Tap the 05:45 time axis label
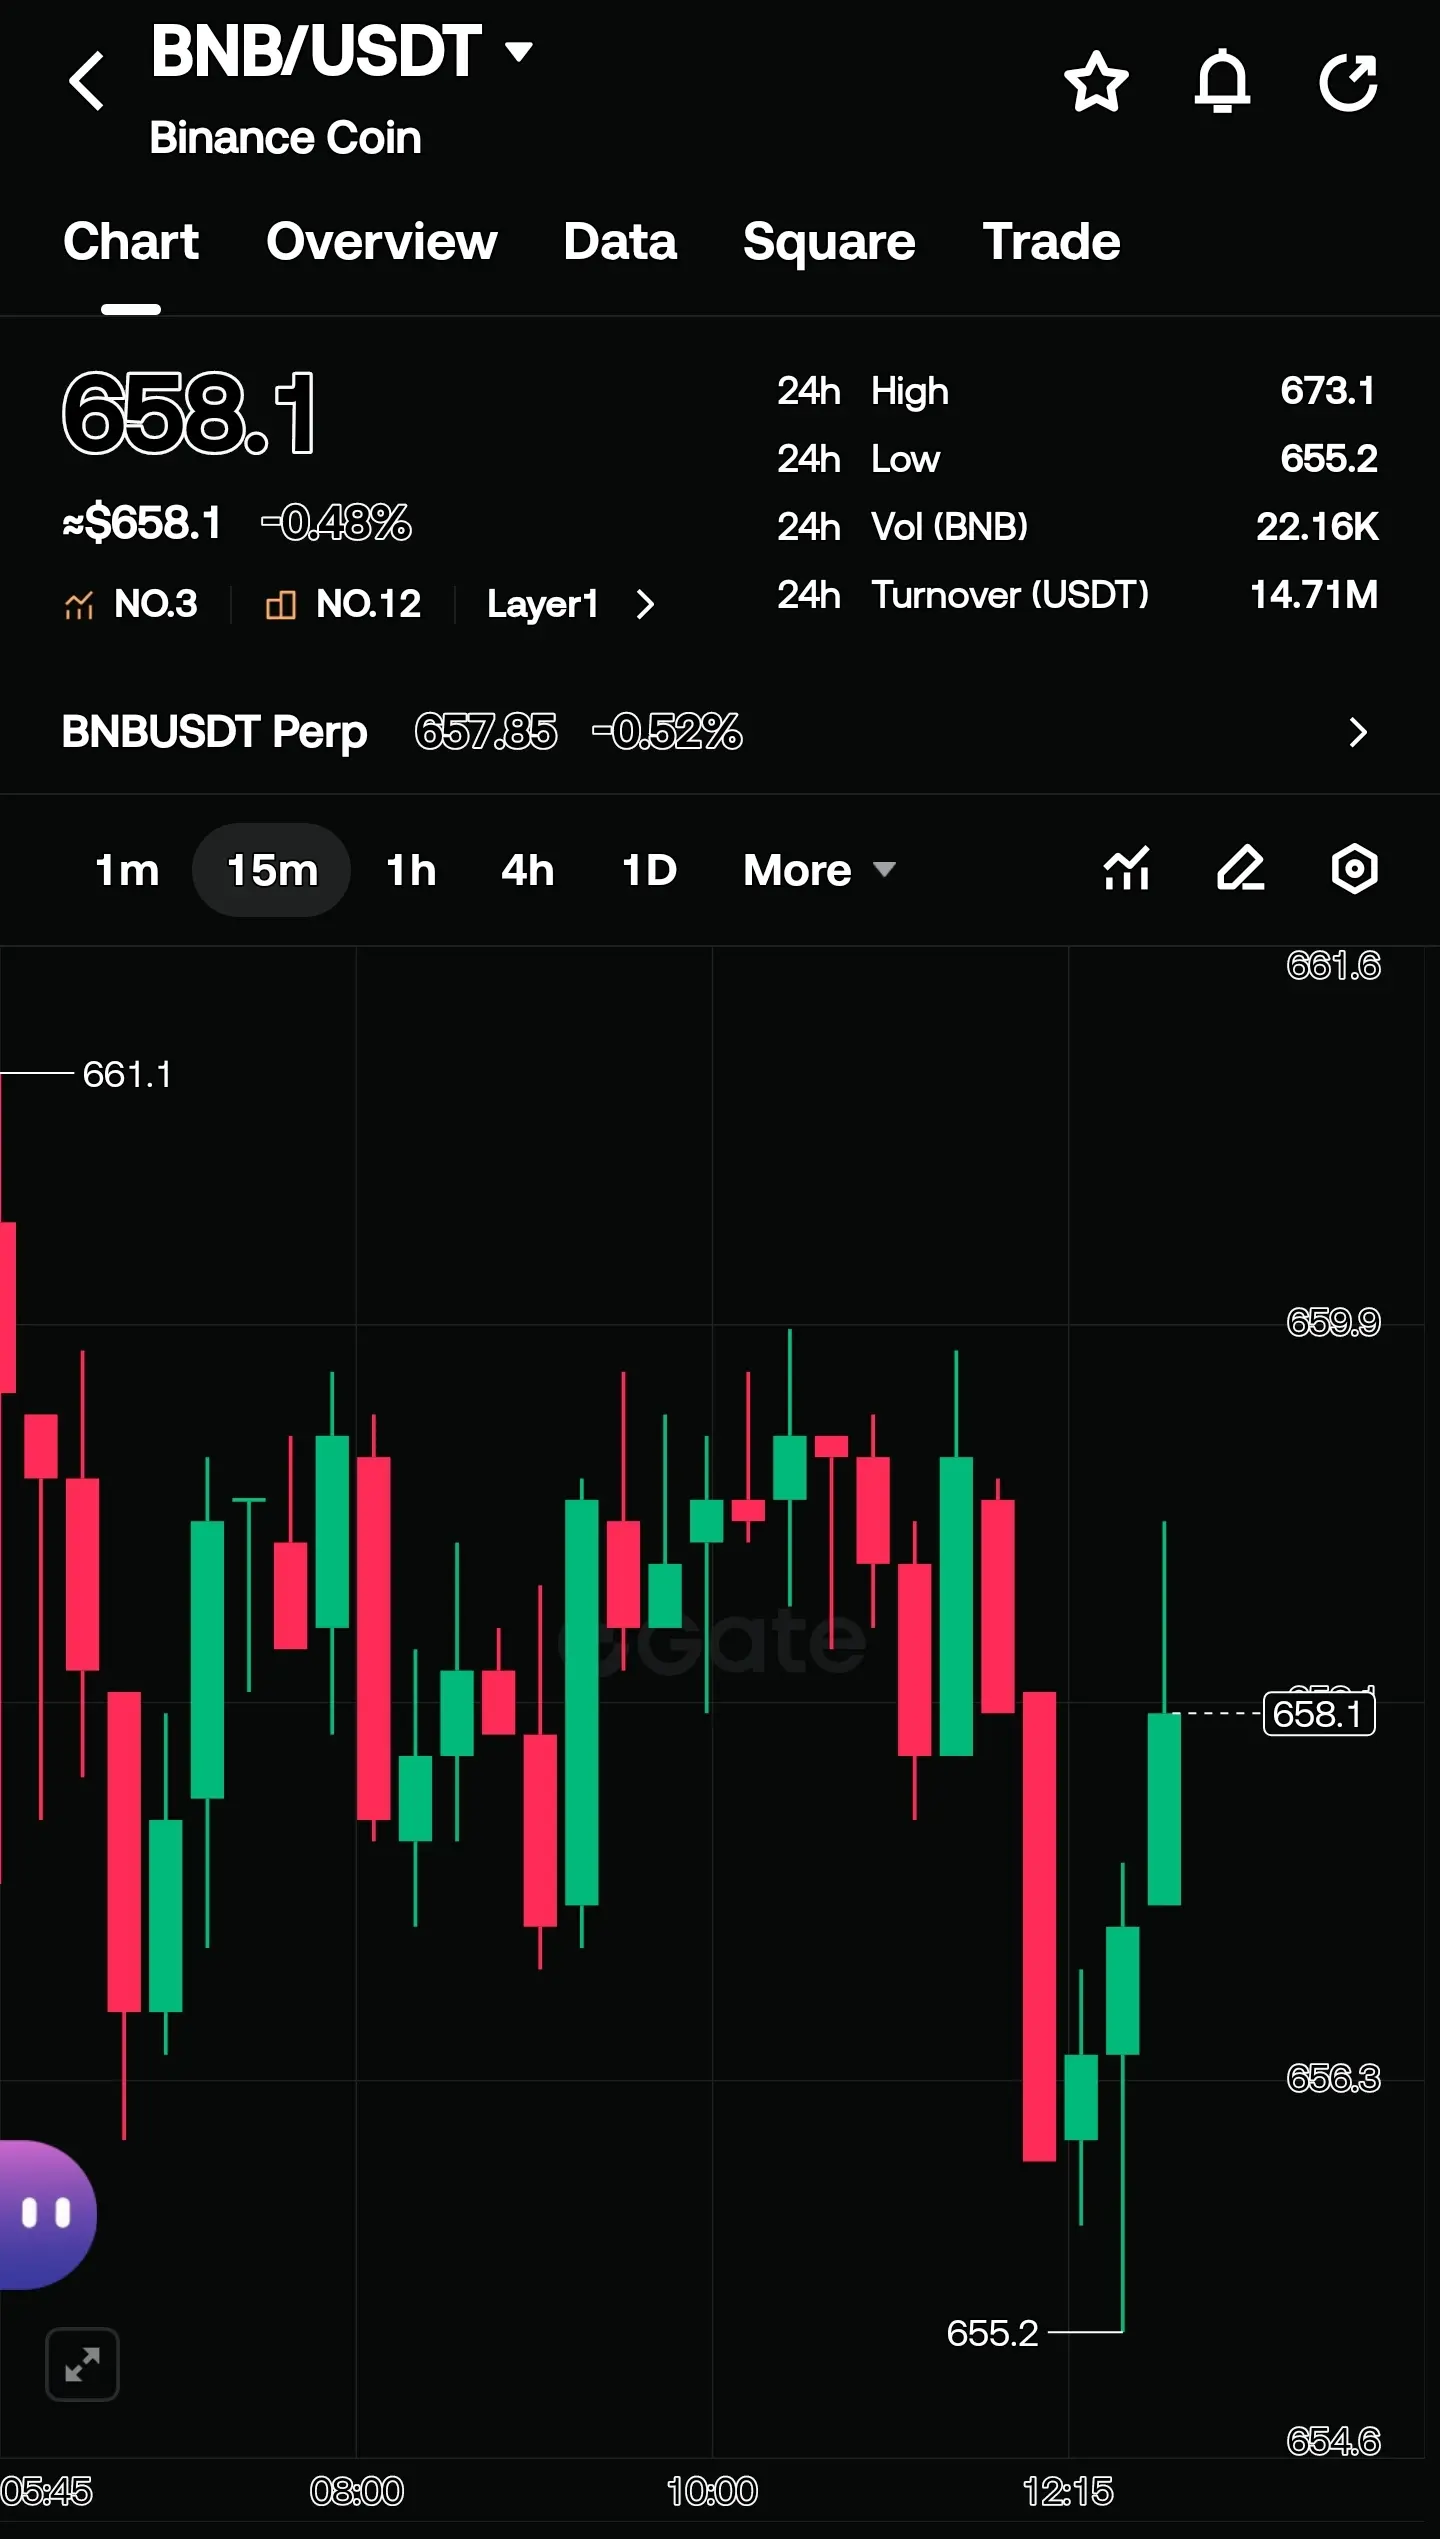Viewport: 1440px width, 2539px height. coord(46,2491)
